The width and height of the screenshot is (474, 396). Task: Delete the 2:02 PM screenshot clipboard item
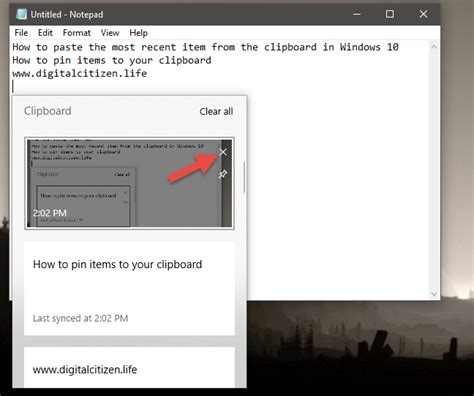pyautogui.click(x=223, y=152)
